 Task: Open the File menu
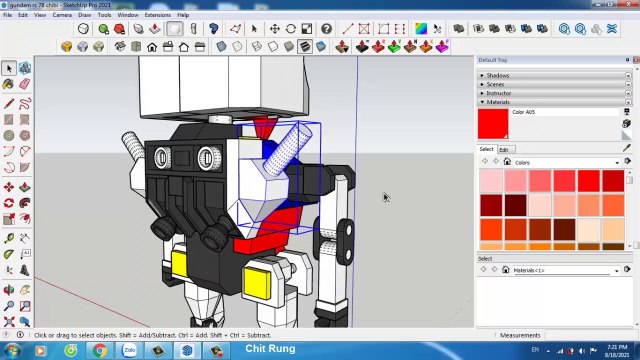tap(7, 15)
